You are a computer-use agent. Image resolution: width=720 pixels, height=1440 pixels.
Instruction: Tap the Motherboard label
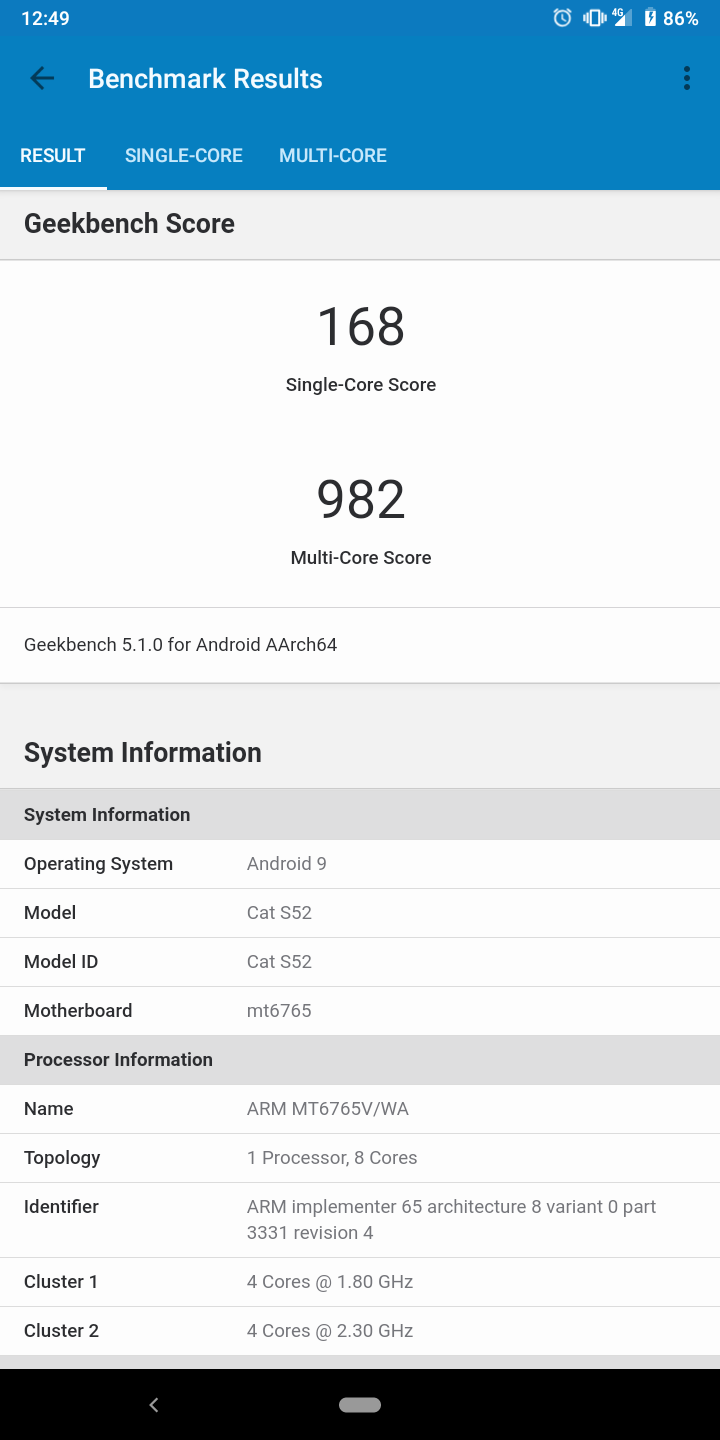pyautogui.click(x=78, y=1011)
